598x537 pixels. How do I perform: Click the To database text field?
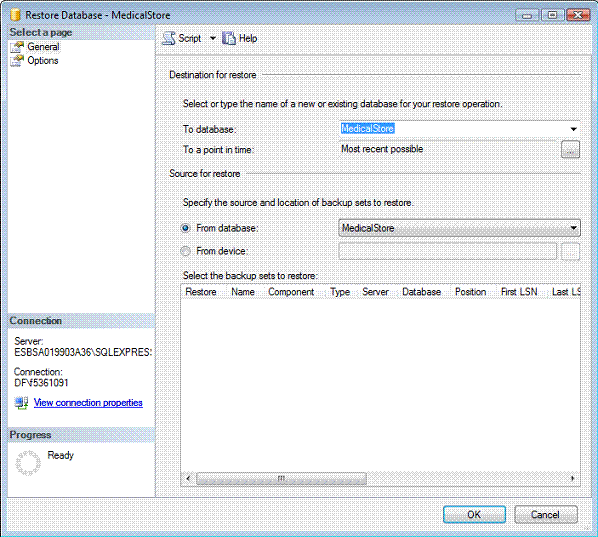pyautogui.click(x=453, y=129)
